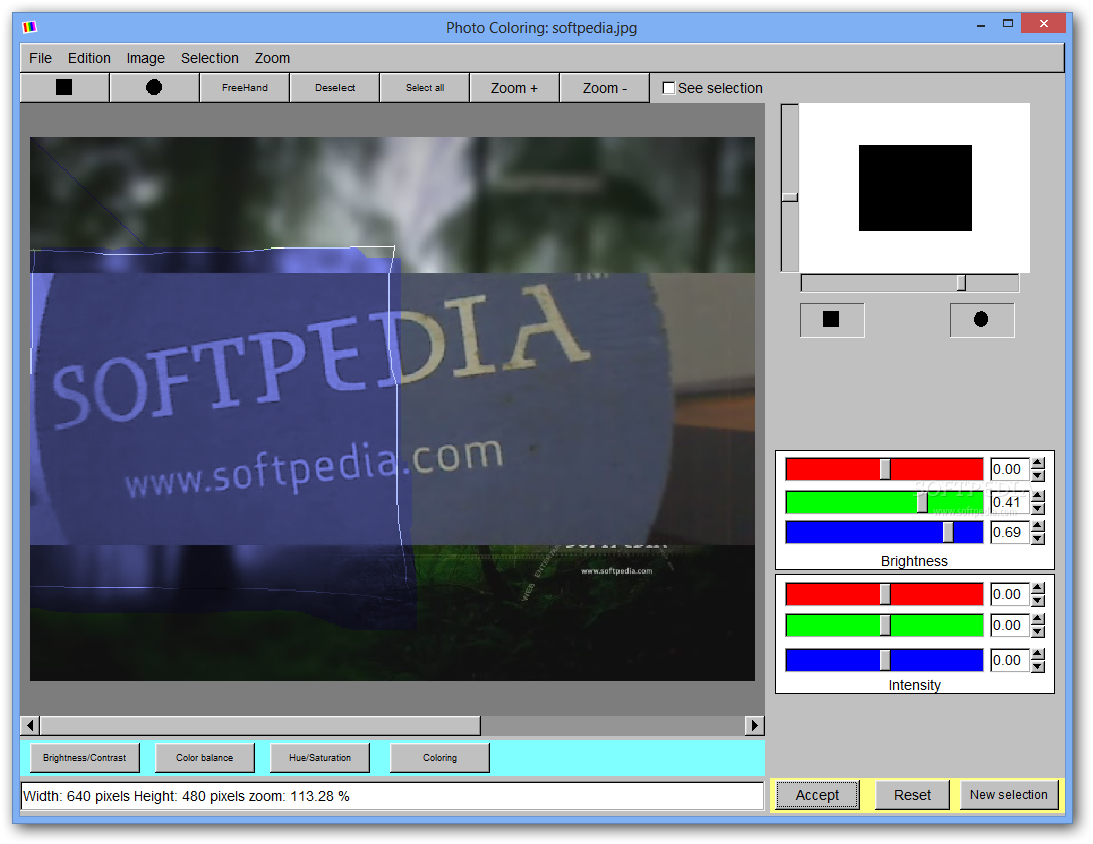The image size is (1093, 844).
Task: Increase green Brightness value 0.41 with up arrow
Action: [1038, 496]
